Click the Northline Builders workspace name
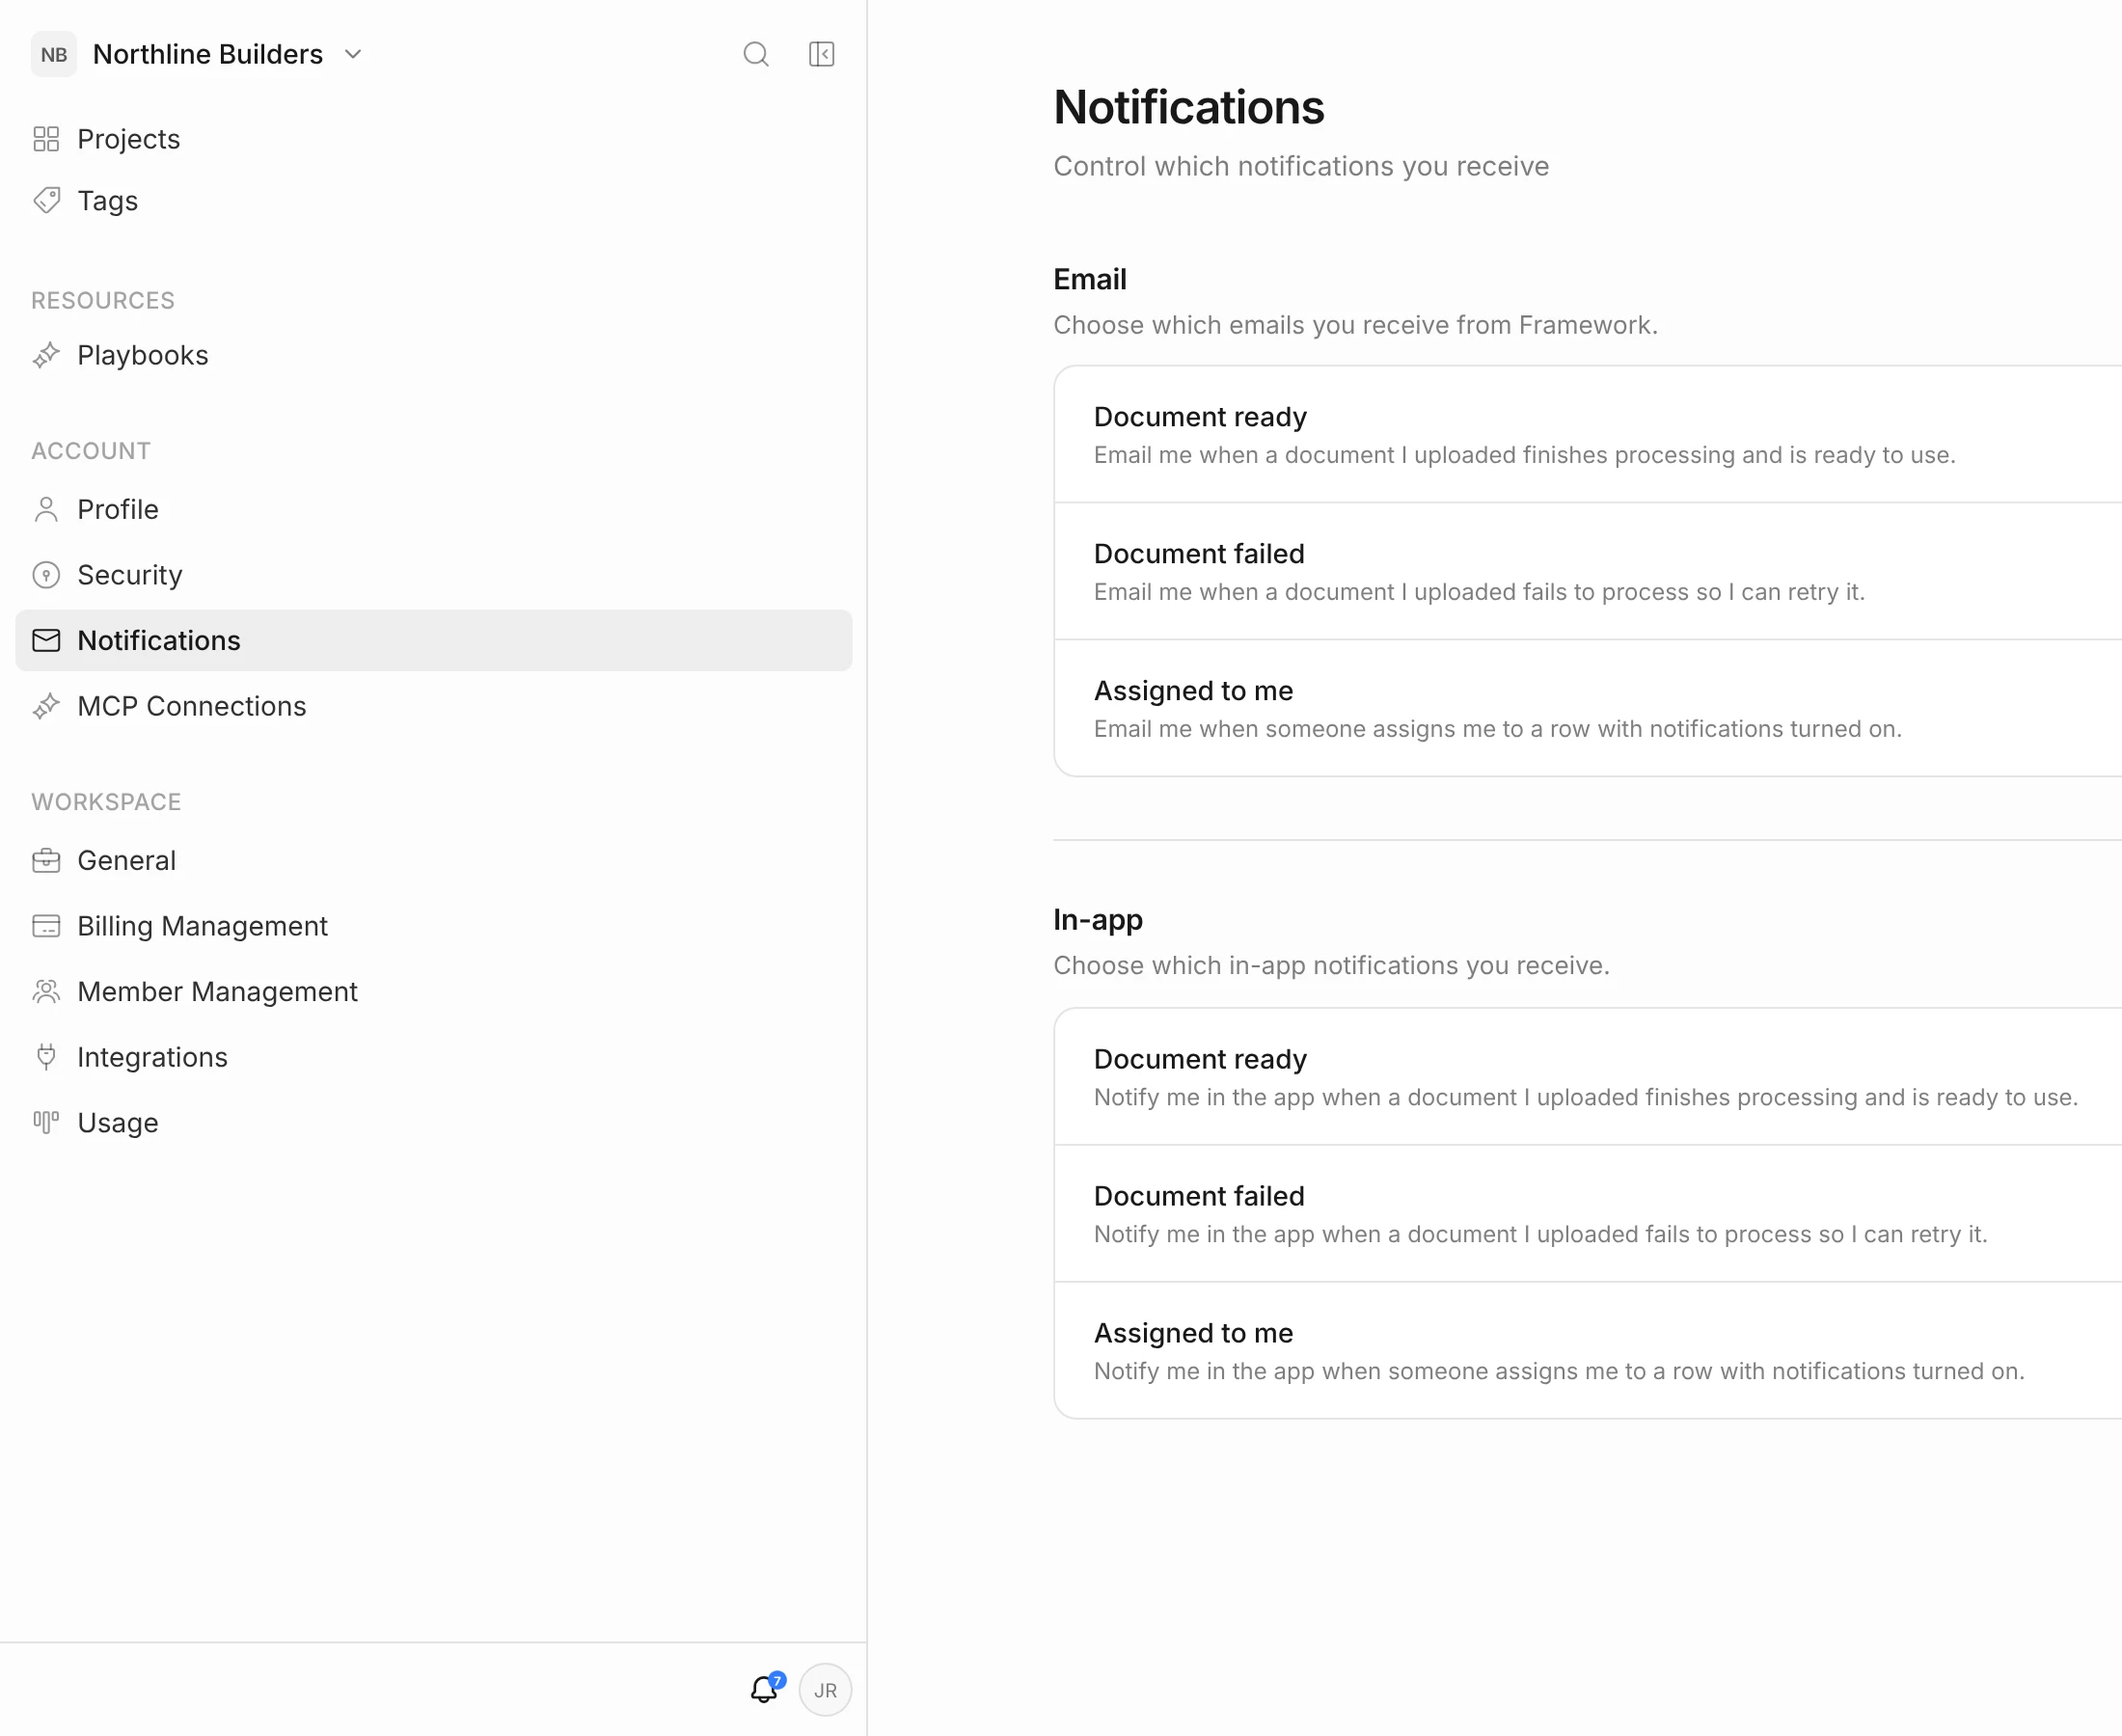Viewport: 2122px width, 1736px height. (x=208, y=54)
